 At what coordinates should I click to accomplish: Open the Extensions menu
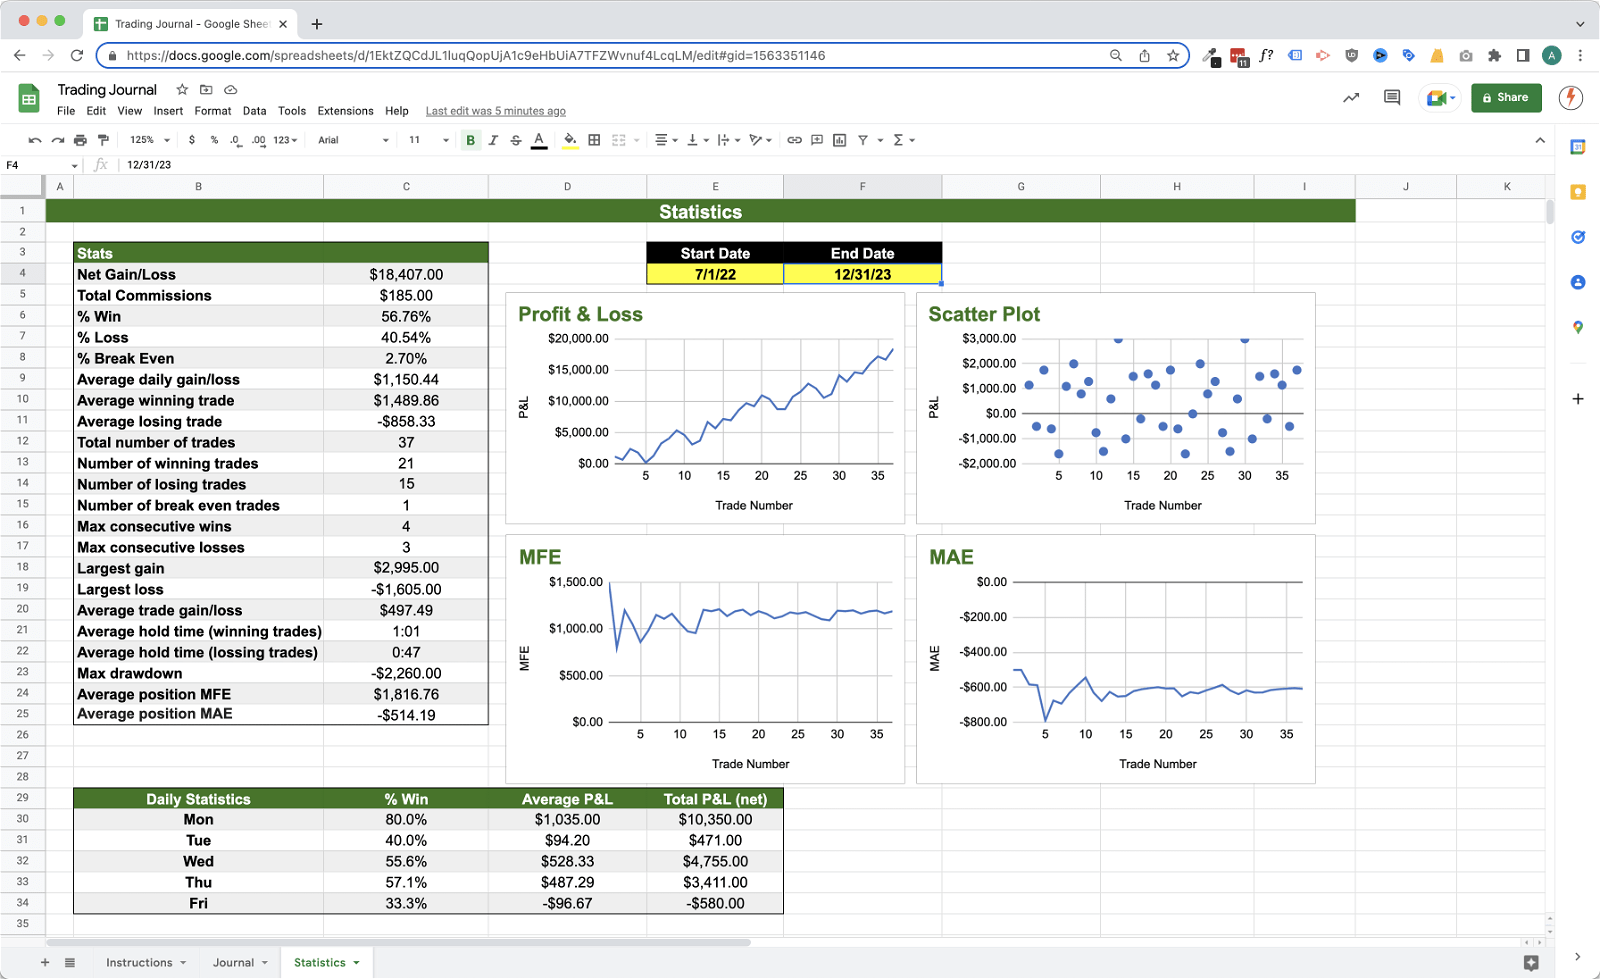345,111
